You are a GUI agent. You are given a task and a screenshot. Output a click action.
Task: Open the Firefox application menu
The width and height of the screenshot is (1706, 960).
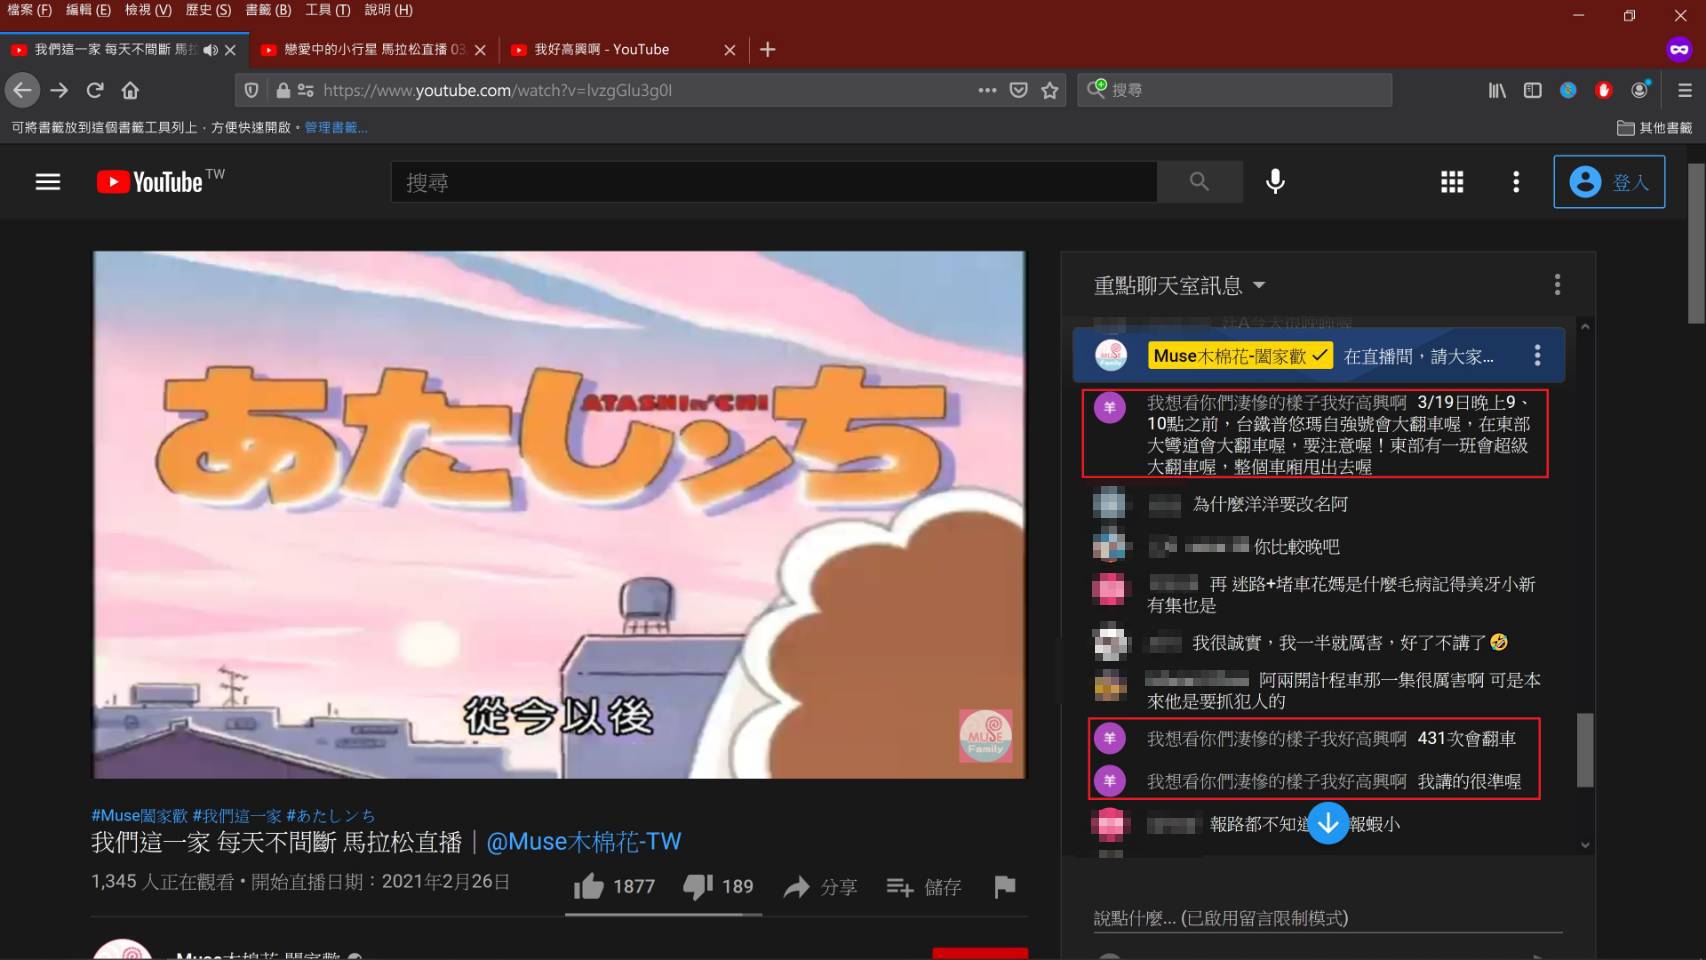point(1685,90)
